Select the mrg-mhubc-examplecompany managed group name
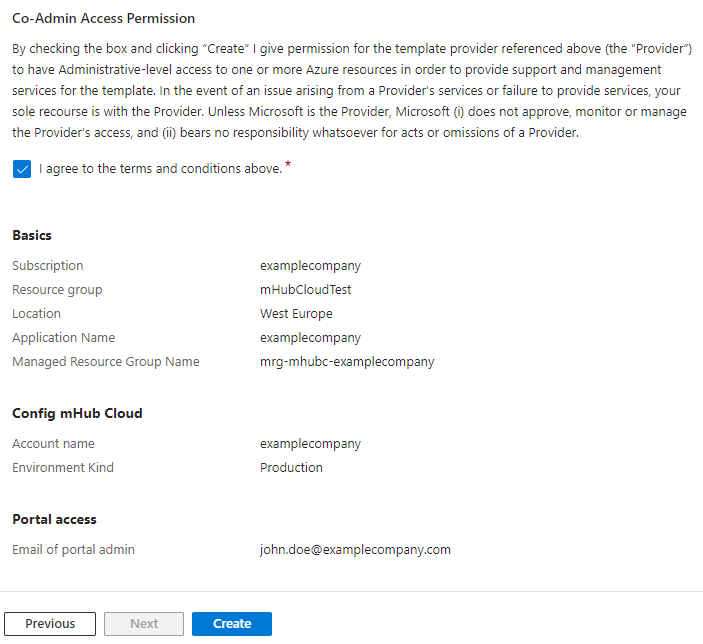Screen dimensions: 703x644 coord(347,362)
